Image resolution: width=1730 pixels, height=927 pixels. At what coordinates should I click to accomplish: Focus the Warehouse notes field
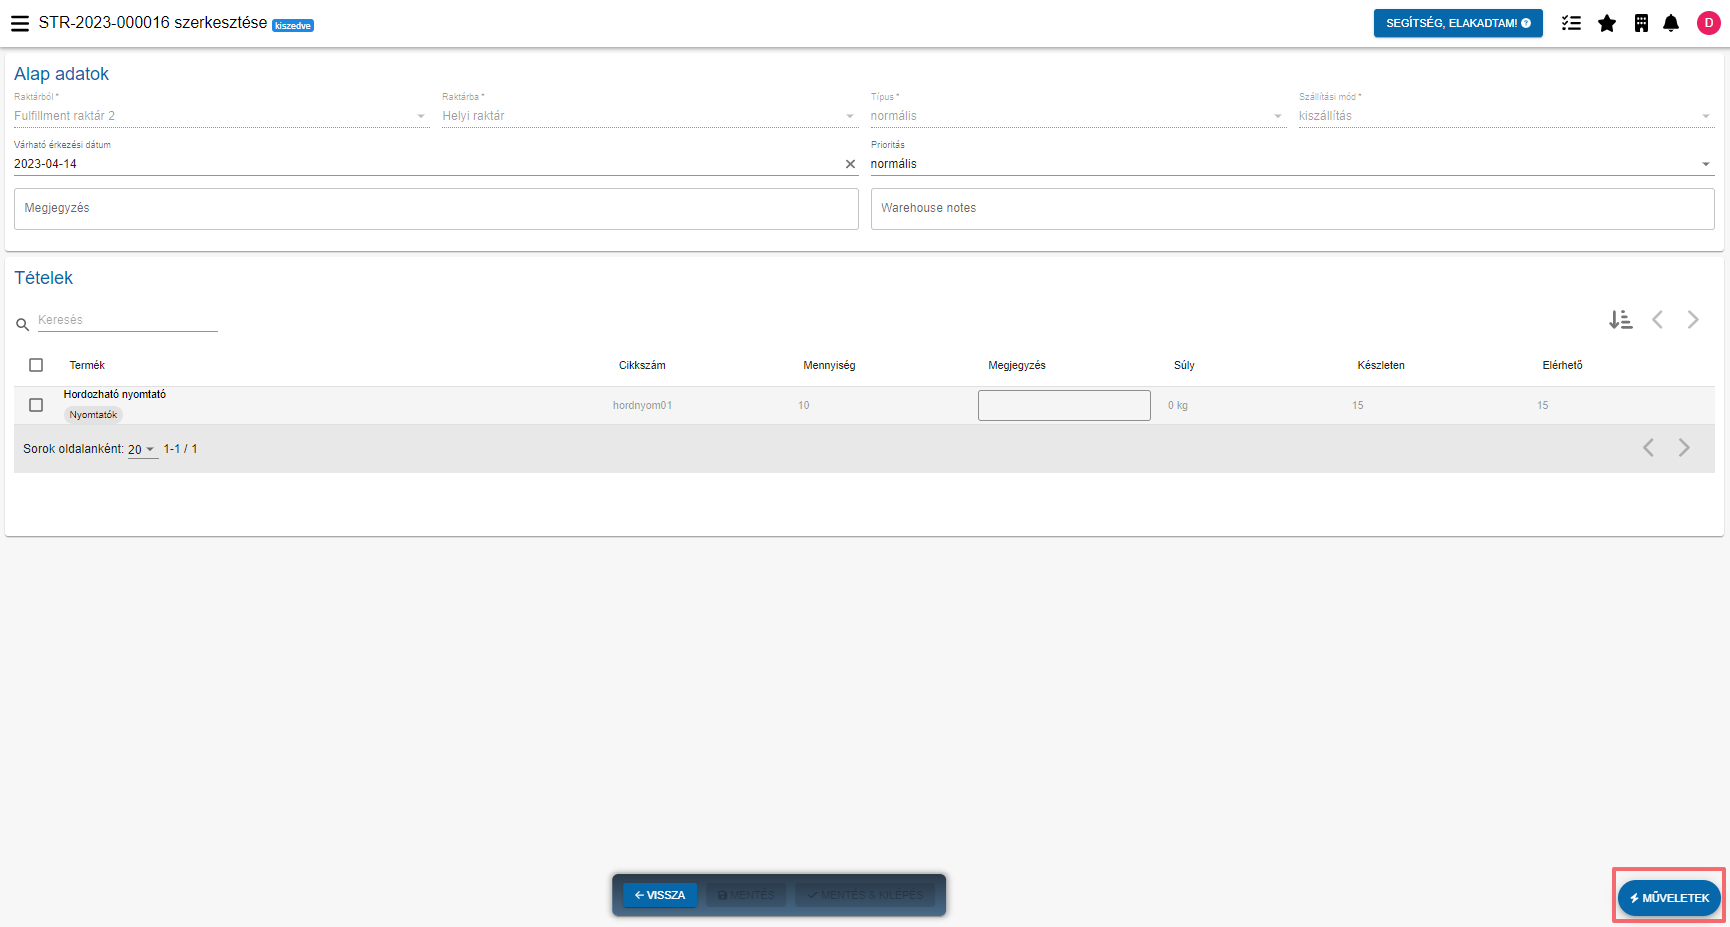click(1292, 209)
